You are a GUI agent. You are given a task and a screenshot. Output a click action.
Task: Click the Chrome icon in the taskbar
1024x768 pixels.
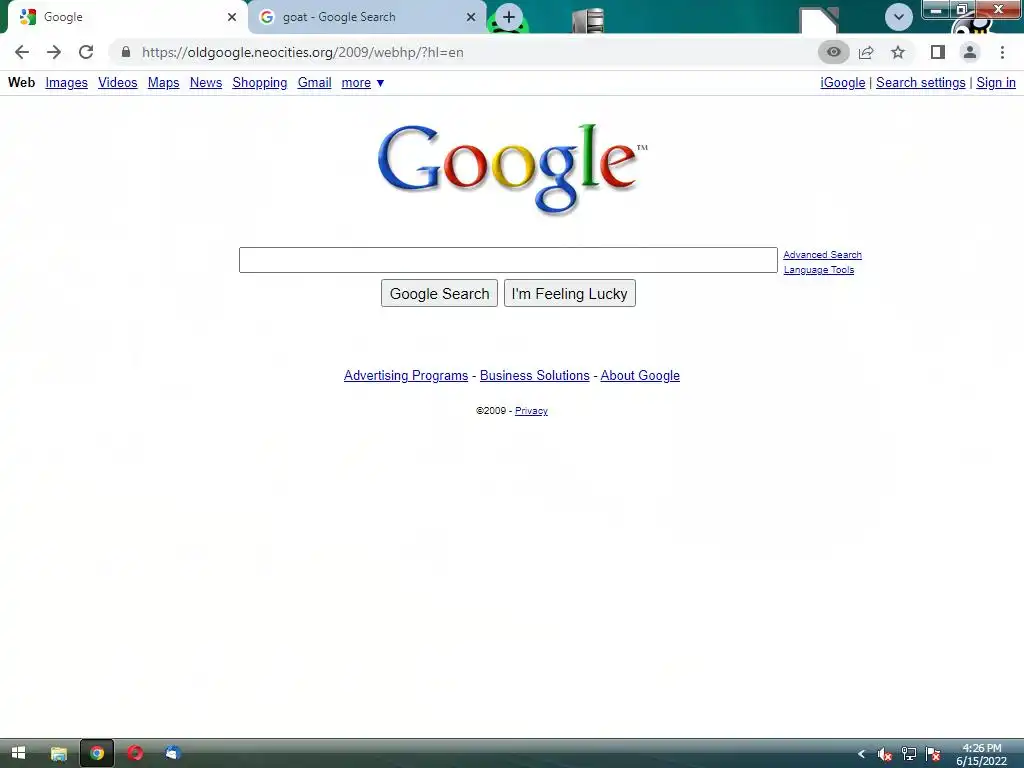tap(97, 753)
